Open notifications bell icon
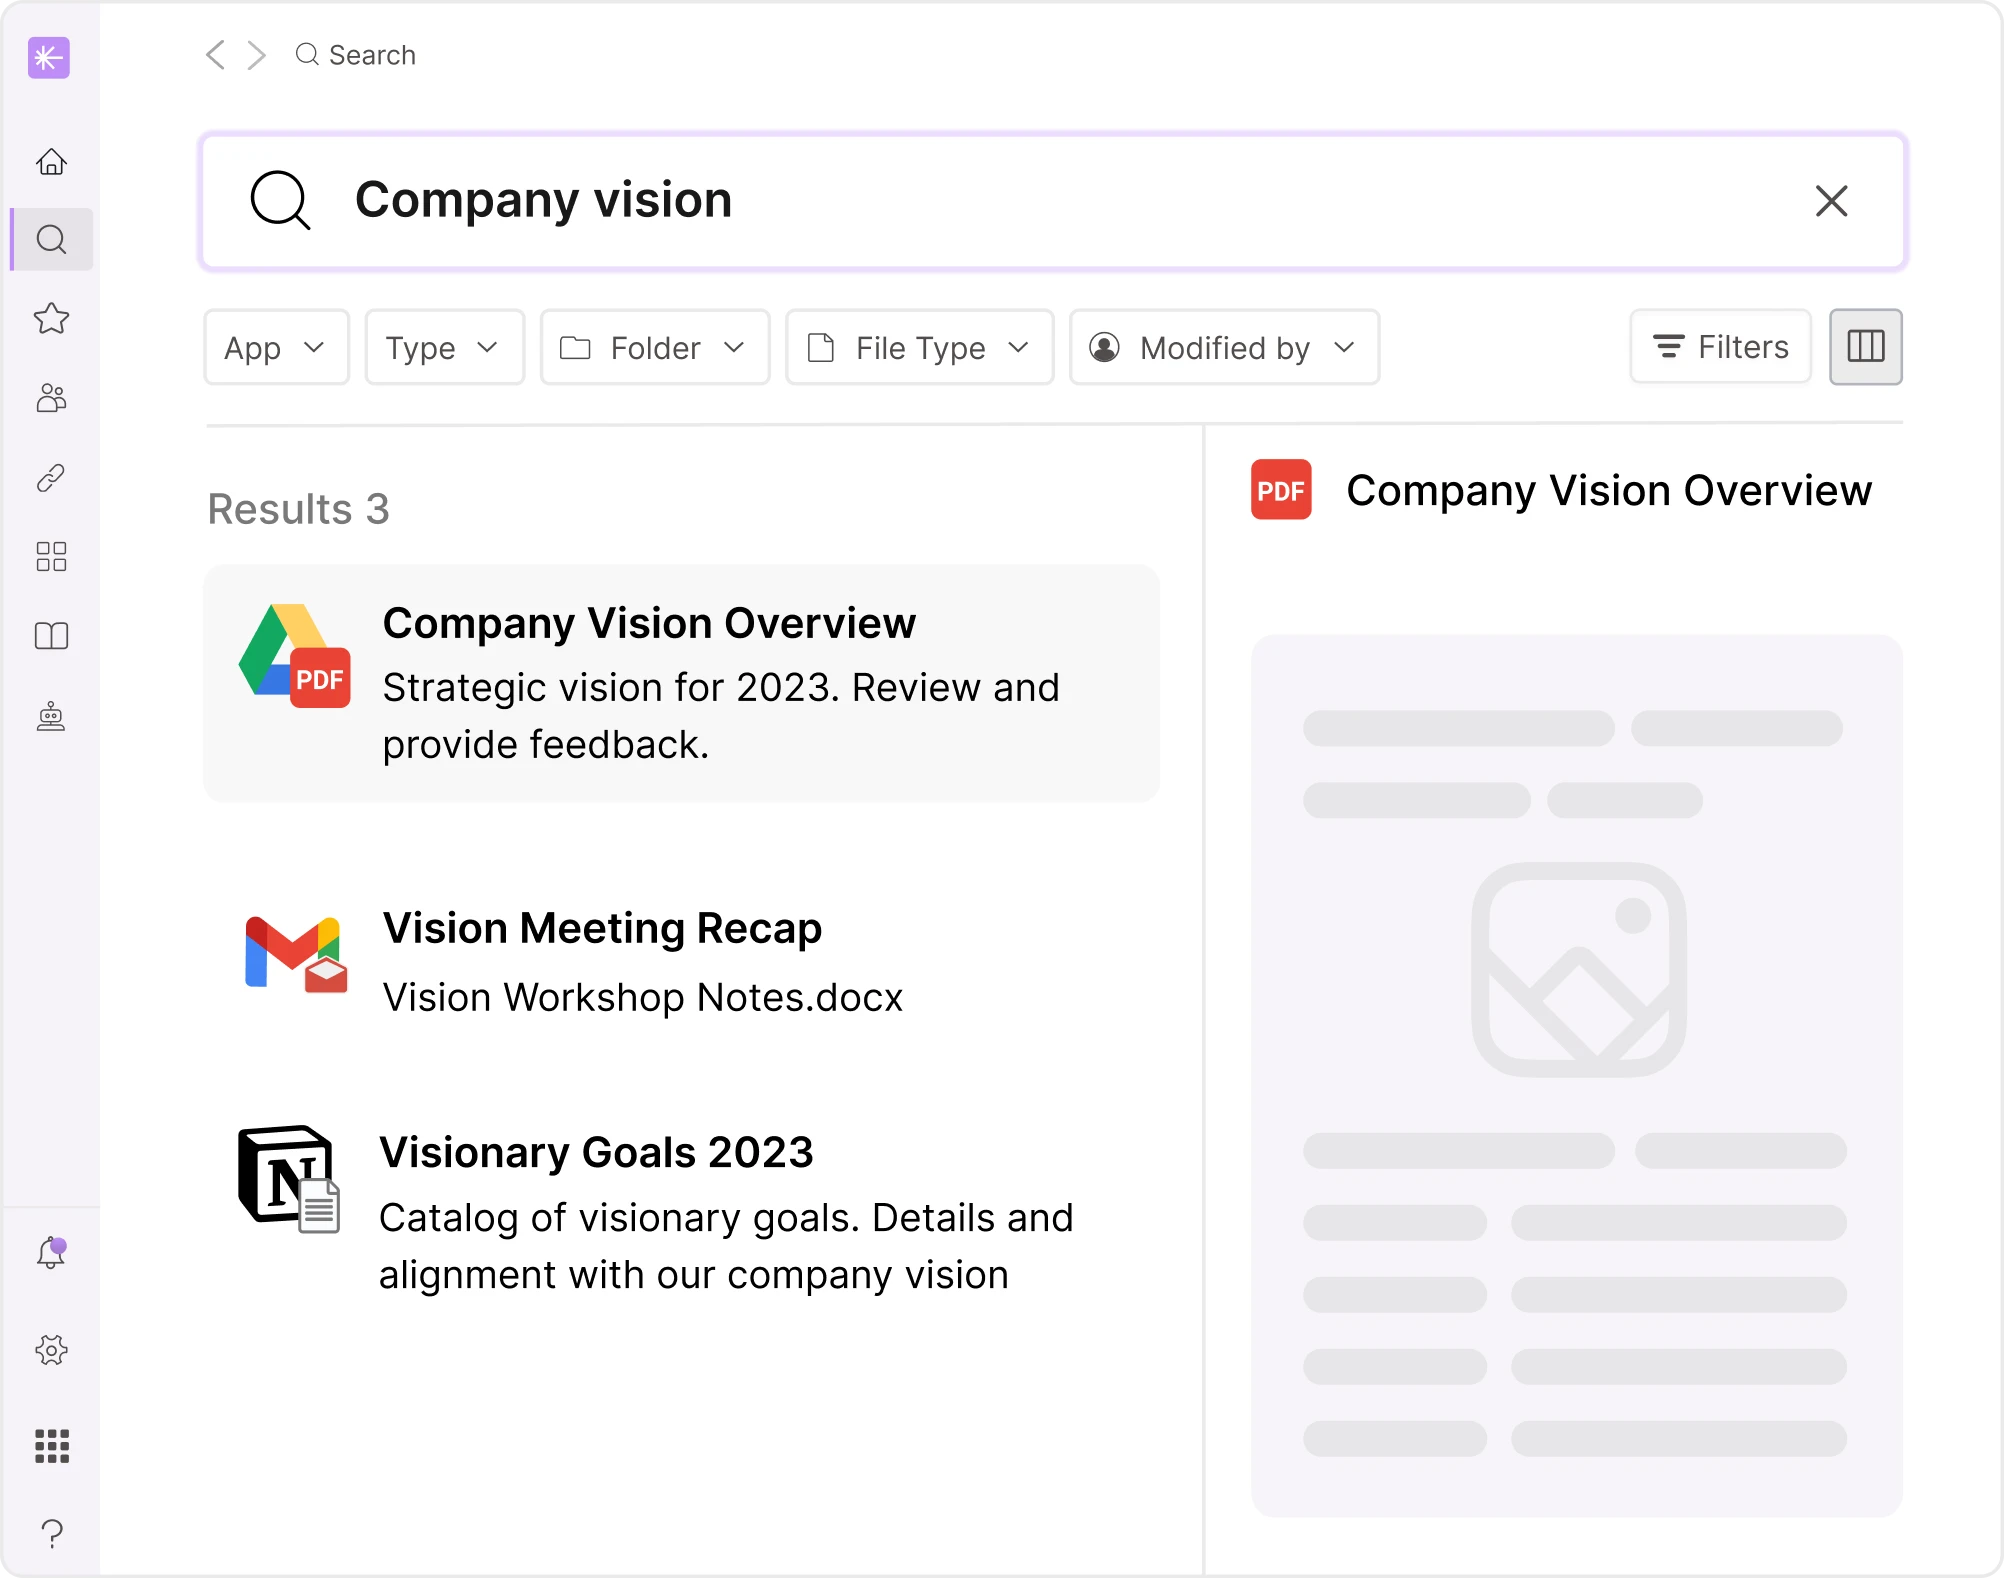 [51, 1253]
